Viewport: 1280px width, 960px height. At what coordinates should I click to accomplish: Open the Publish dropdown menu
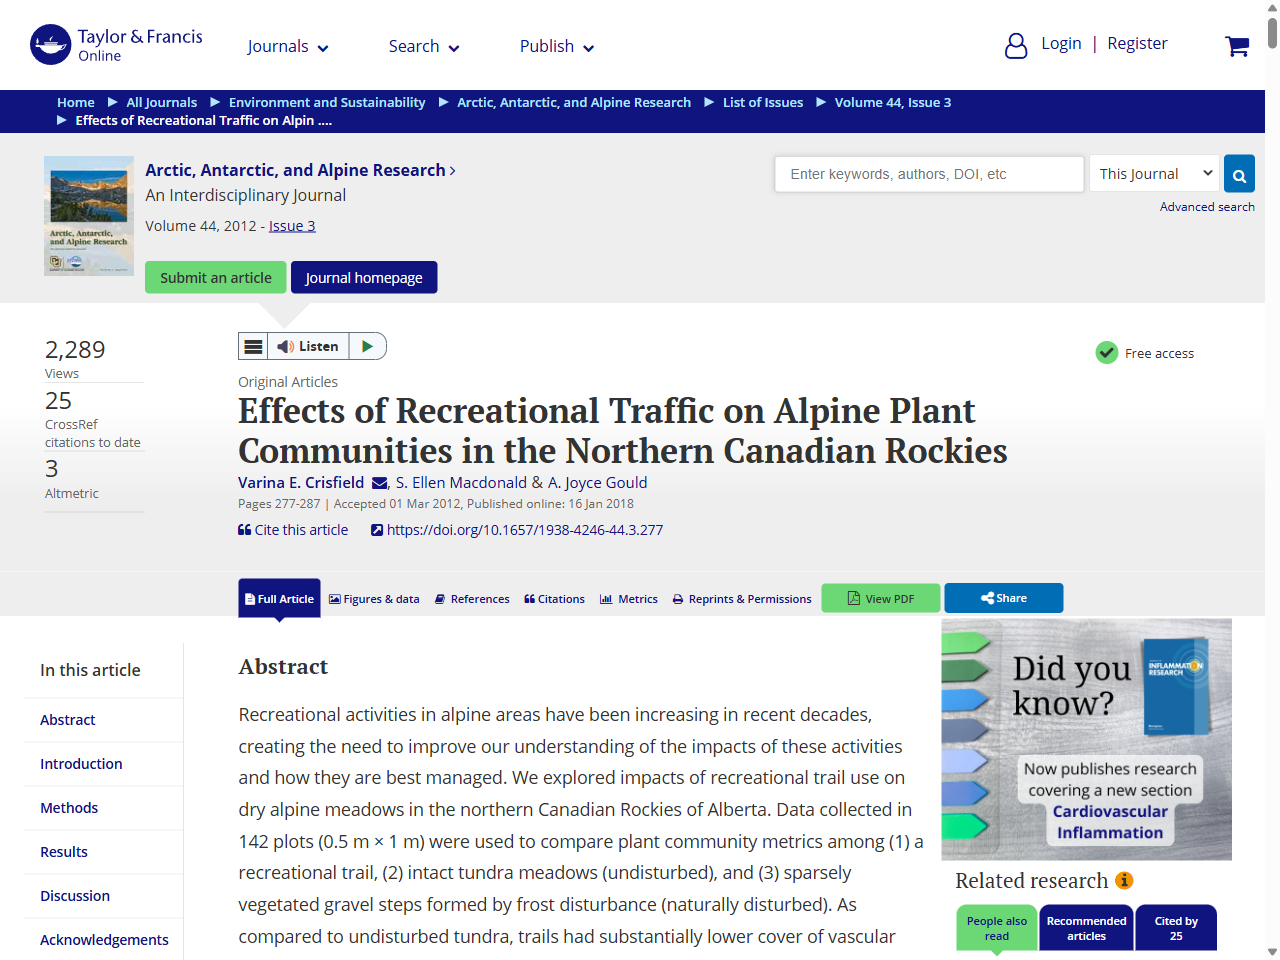(556, 46)
